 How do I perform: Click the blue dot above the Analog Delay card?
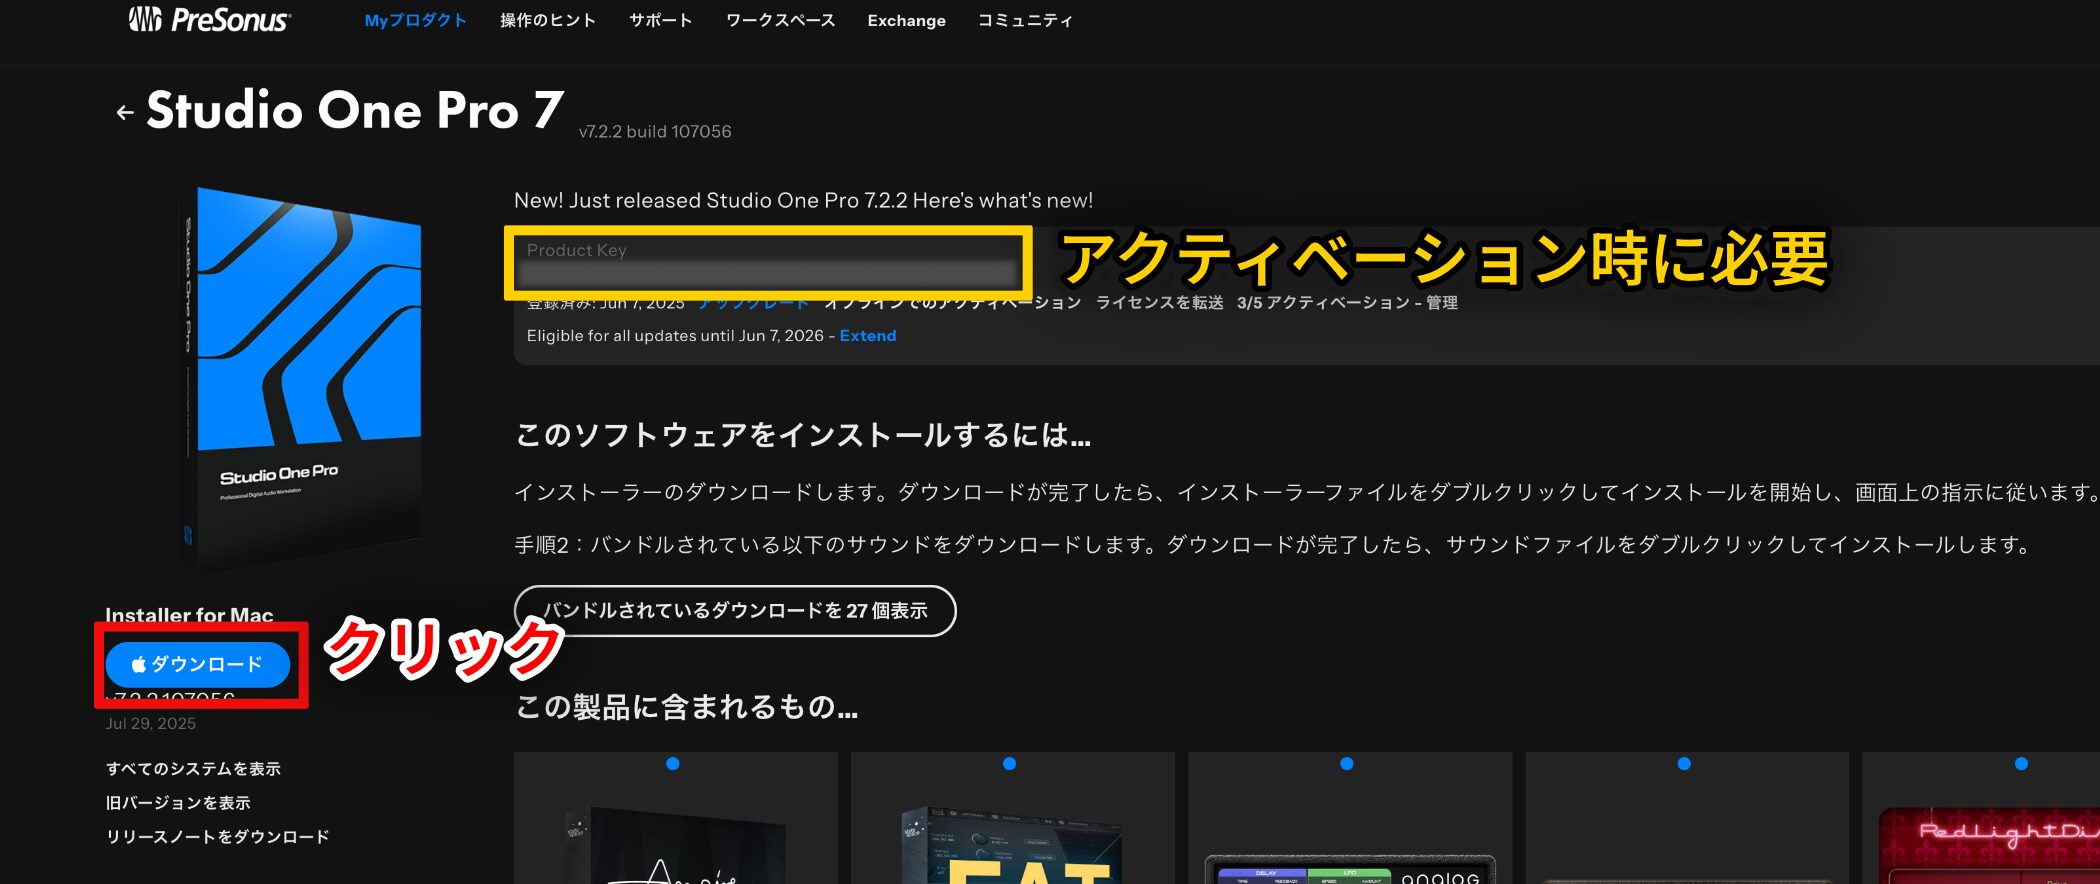(1346, 764)
